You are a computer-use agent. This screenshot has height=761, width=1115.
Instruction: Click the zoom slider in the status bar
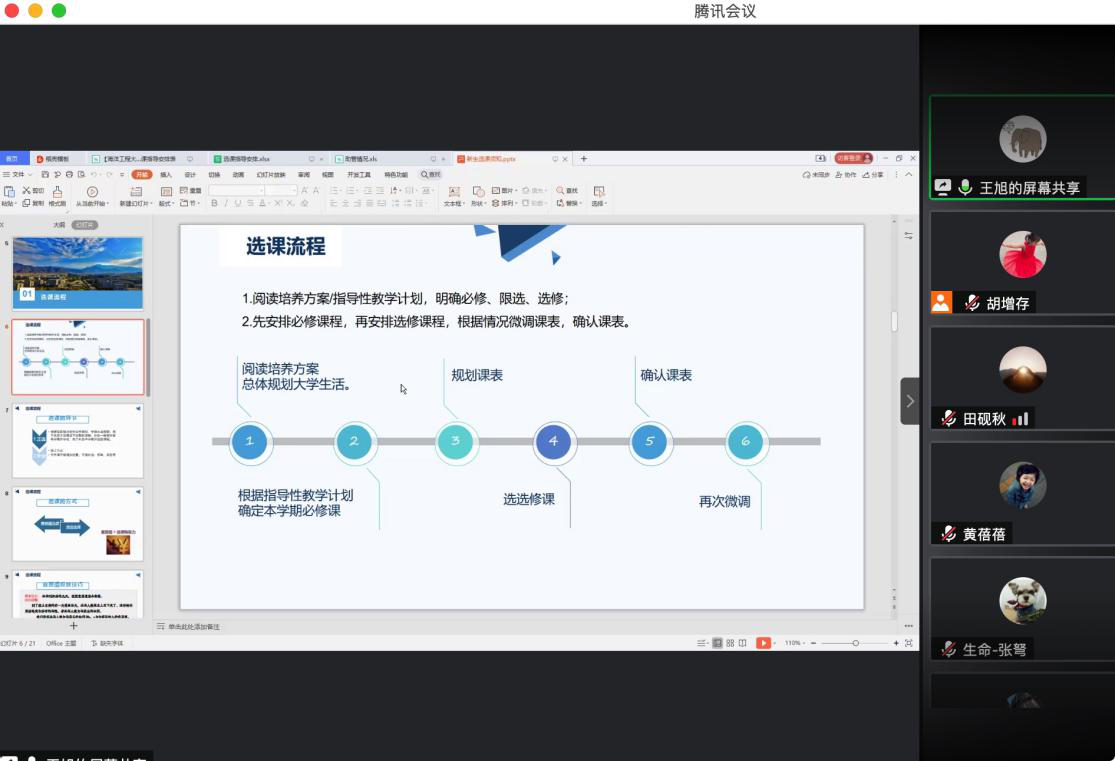855,643
